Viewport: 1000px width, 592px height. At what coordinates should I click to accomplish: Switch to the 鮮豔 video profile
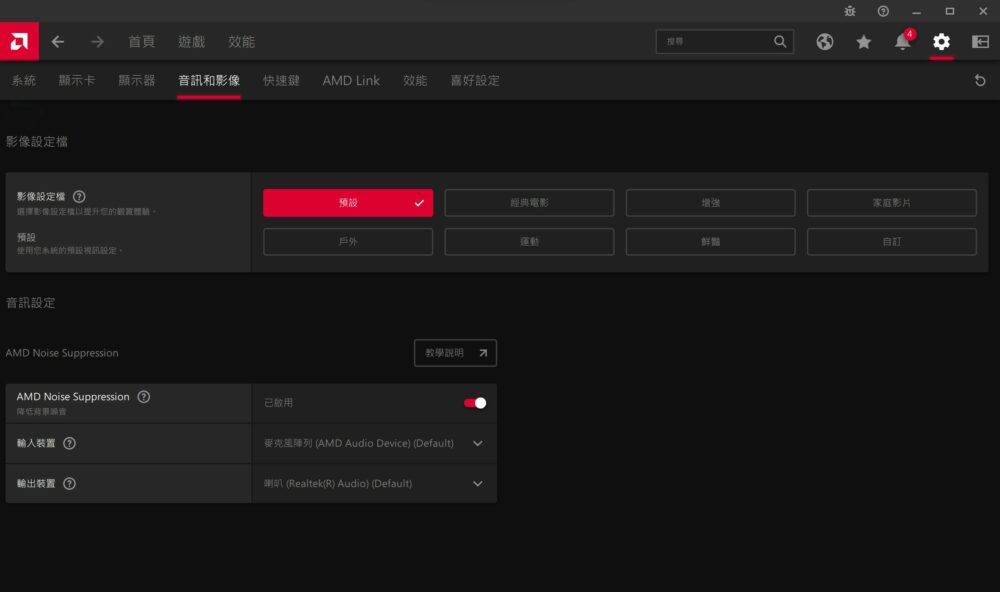click(710, 242)
